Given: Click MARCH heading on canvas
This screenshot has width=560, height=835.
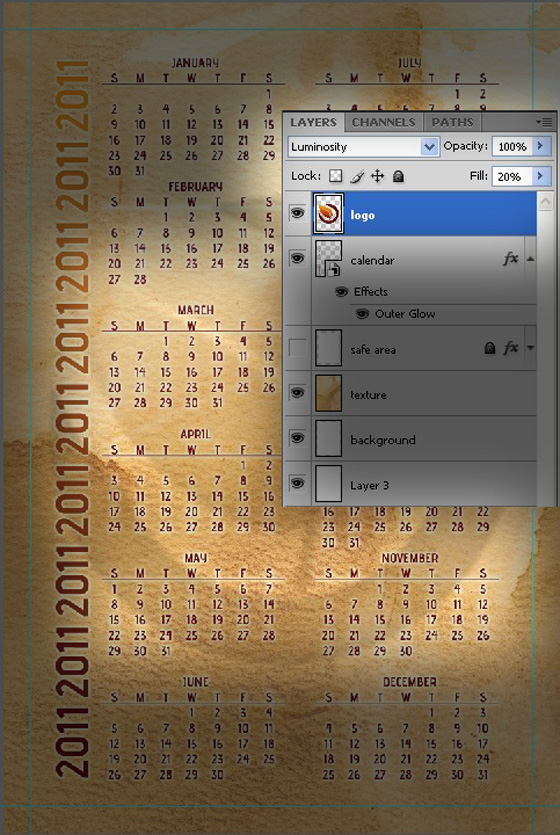Looking at the screenshot, I should pyautogui.click(x=196, y=310).
